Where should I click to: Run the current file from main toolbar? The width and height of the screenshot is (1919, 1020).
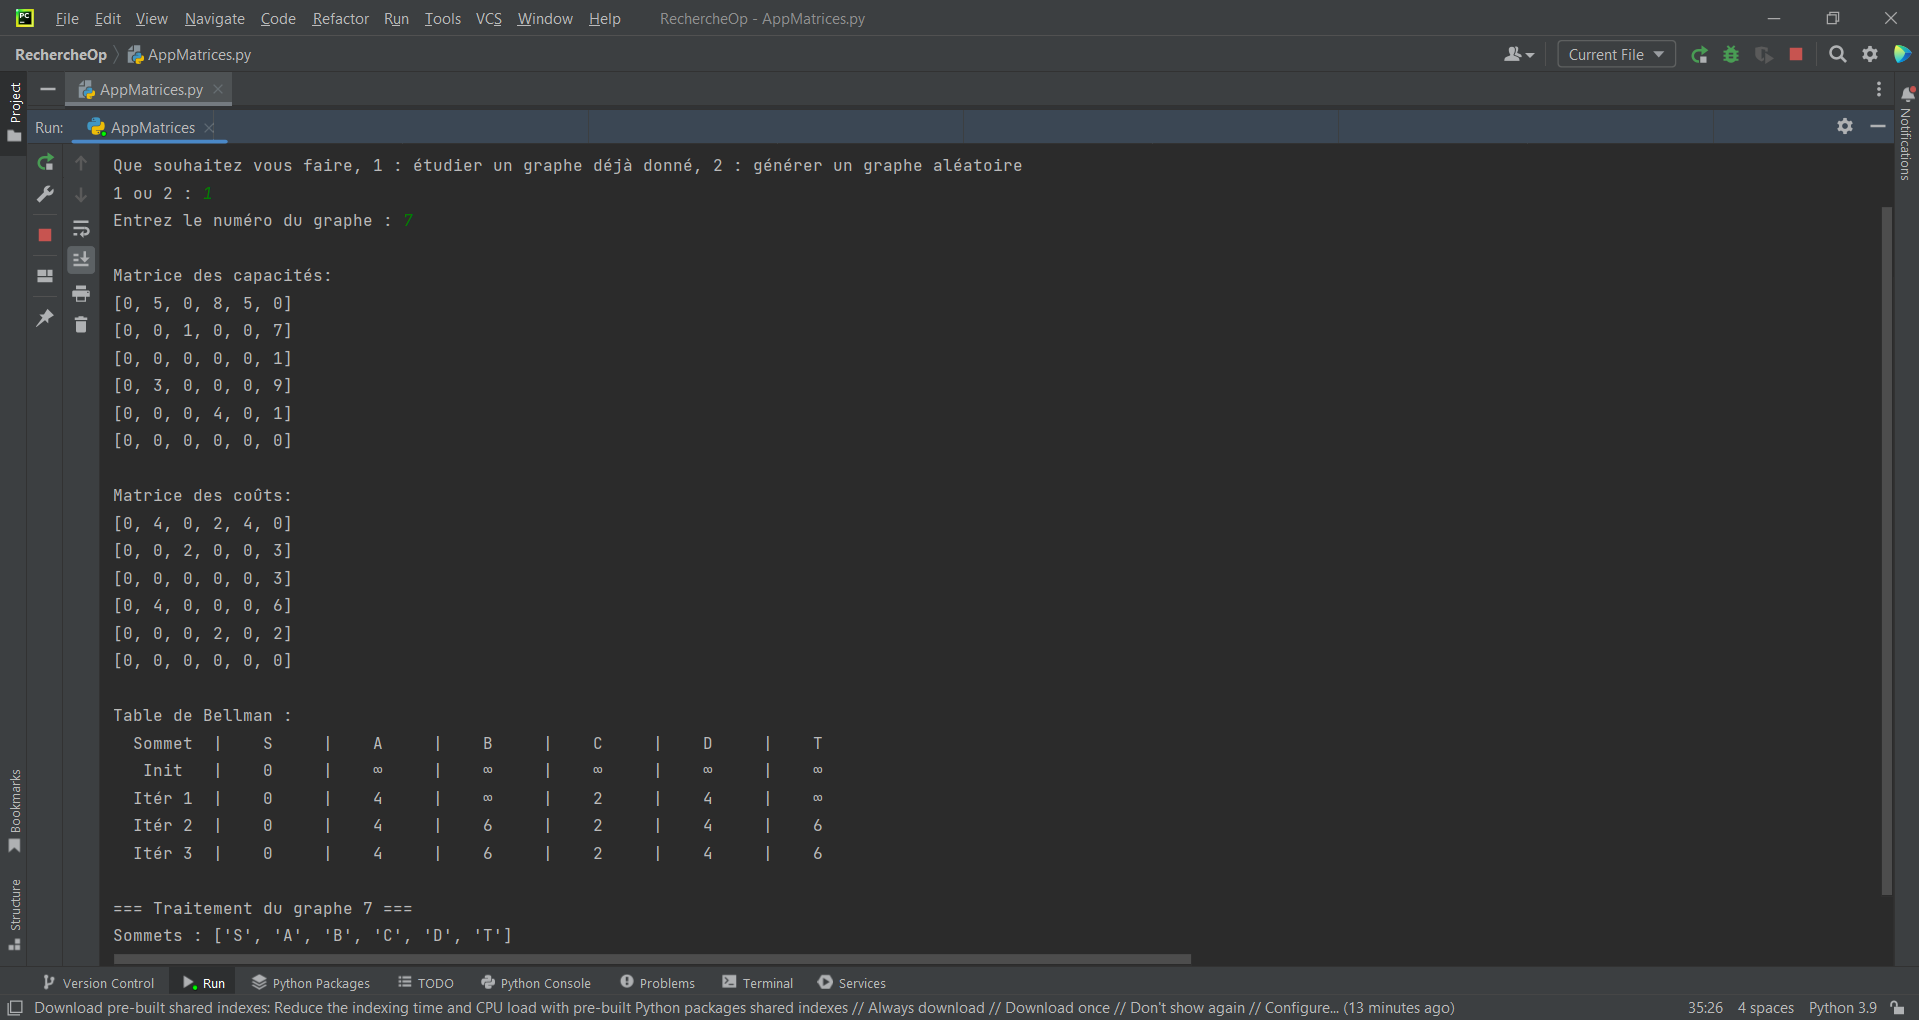tap(1699, 55)
